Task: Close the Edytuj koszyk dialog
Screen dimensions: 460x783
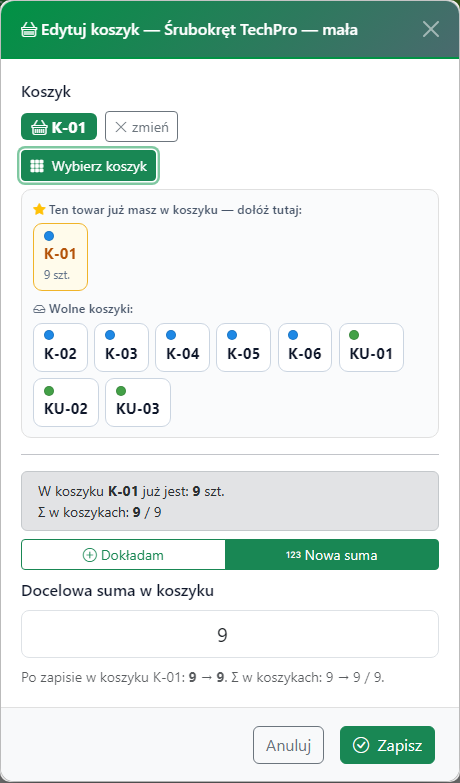Action: tap(431, 29)
